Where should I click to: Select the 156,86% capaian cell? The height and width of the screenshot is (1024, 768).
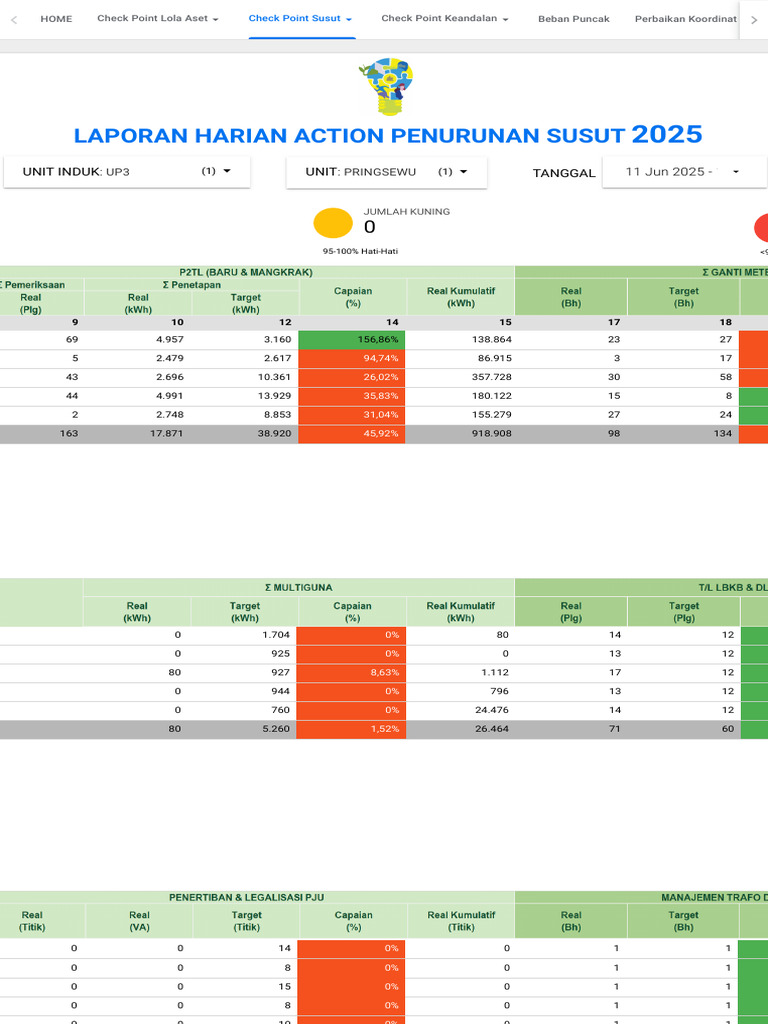(x=352, y=340)
